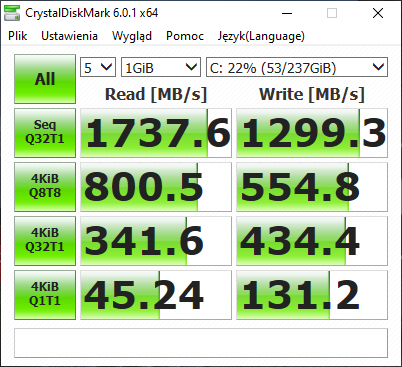Run all benchmarks with All button
Image resolution: width=402 pixels, height=367 pixels.
45,79
